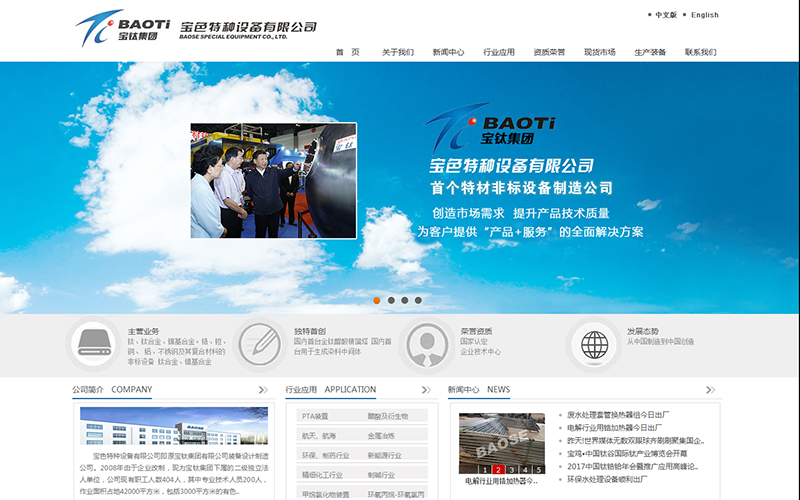Click the 主营业务 drive icon
The height and width of the screenshot is (500, 800).
[94, 344]
